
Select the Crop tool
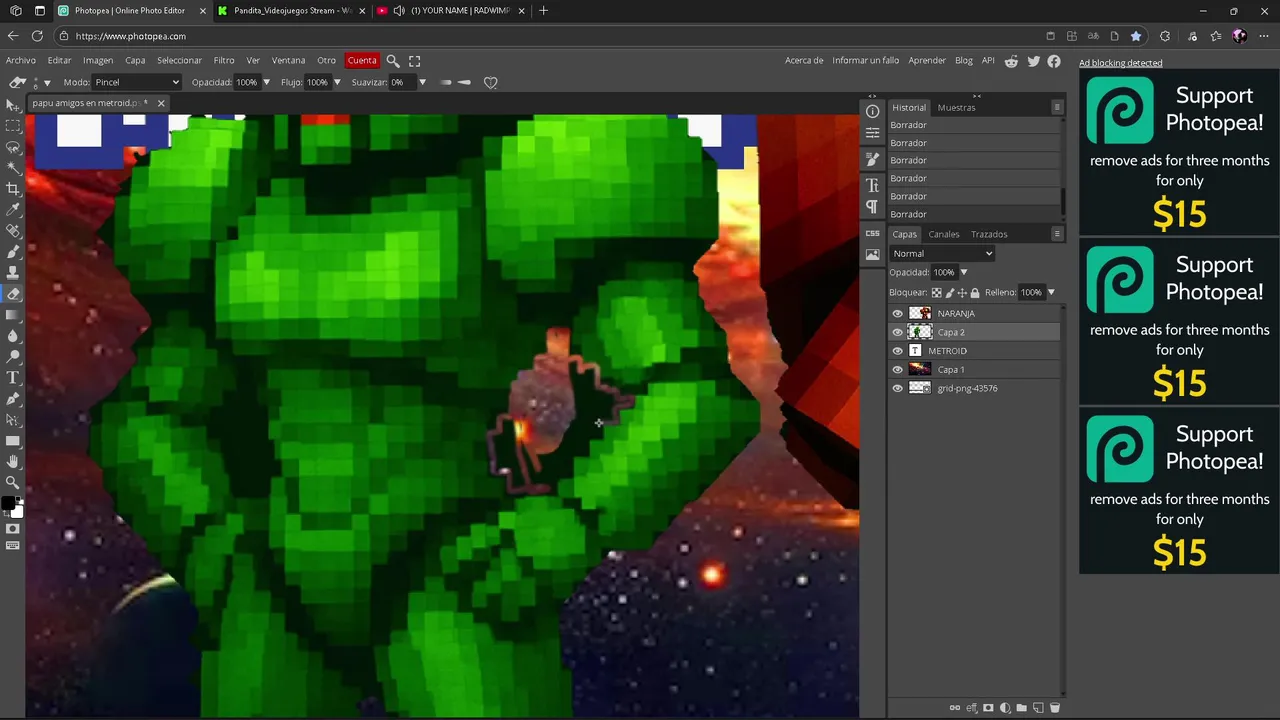coord(13,189)
